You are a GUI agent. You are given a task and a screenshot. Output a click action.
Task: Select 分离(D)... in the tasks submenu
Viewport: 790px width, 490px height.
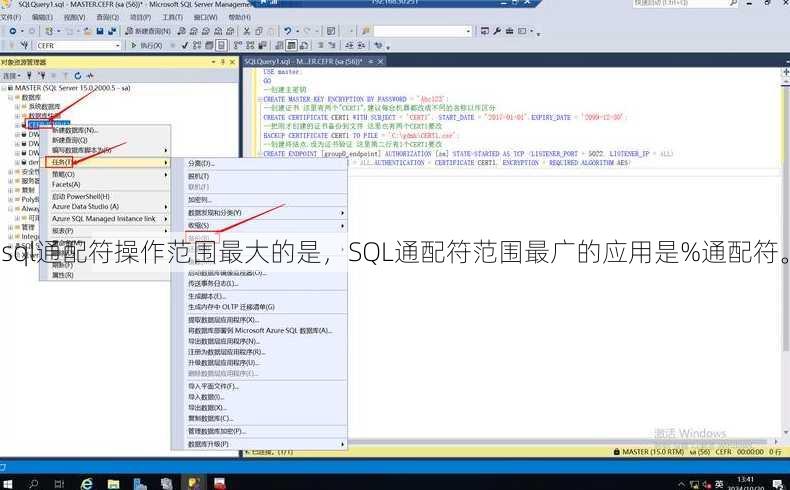coord(201,164)
